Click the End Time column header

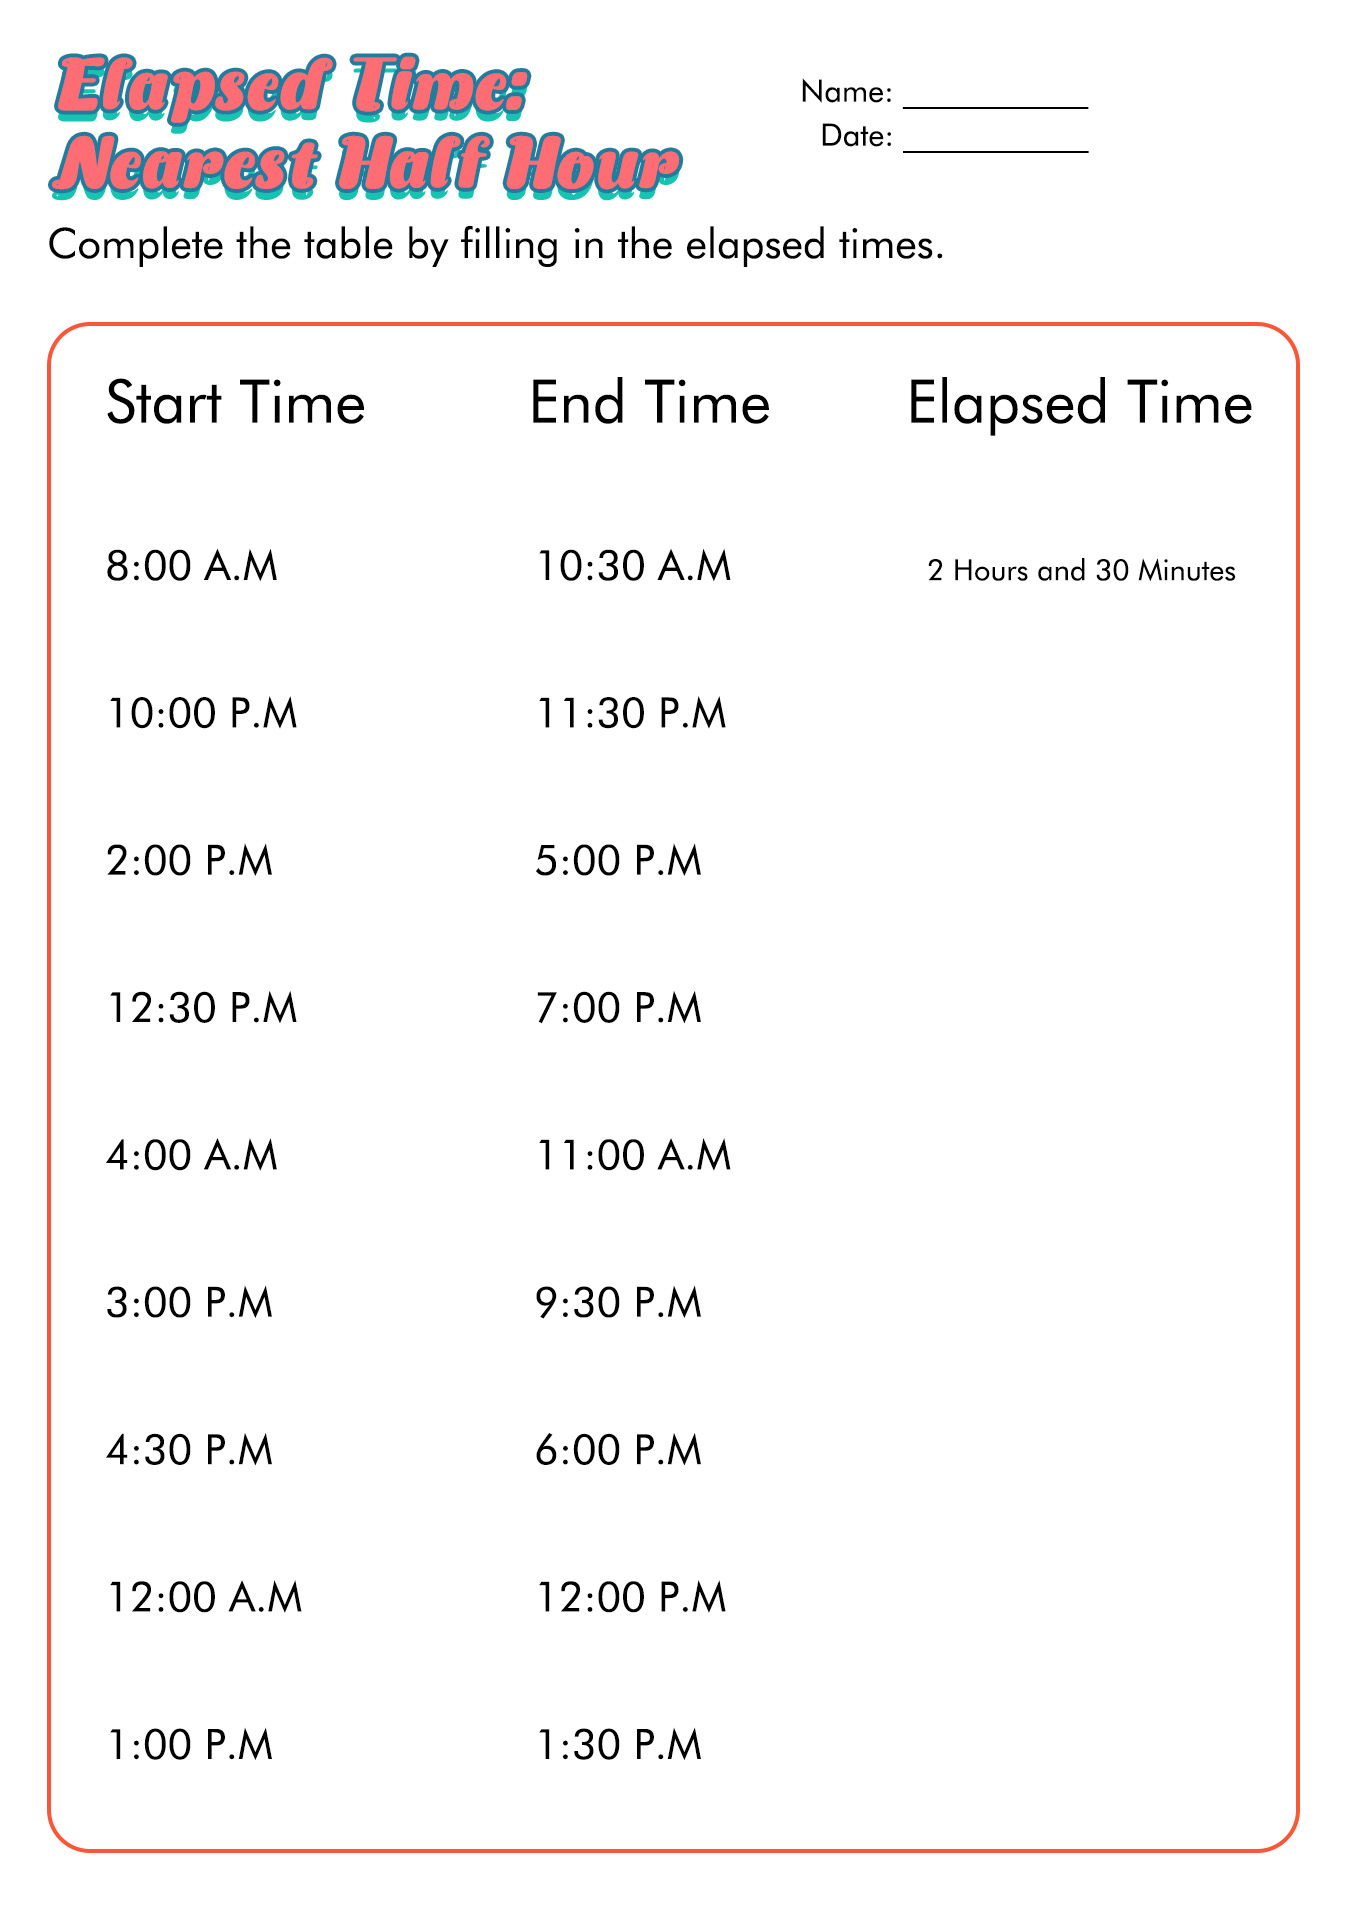(x=650, y=404)
